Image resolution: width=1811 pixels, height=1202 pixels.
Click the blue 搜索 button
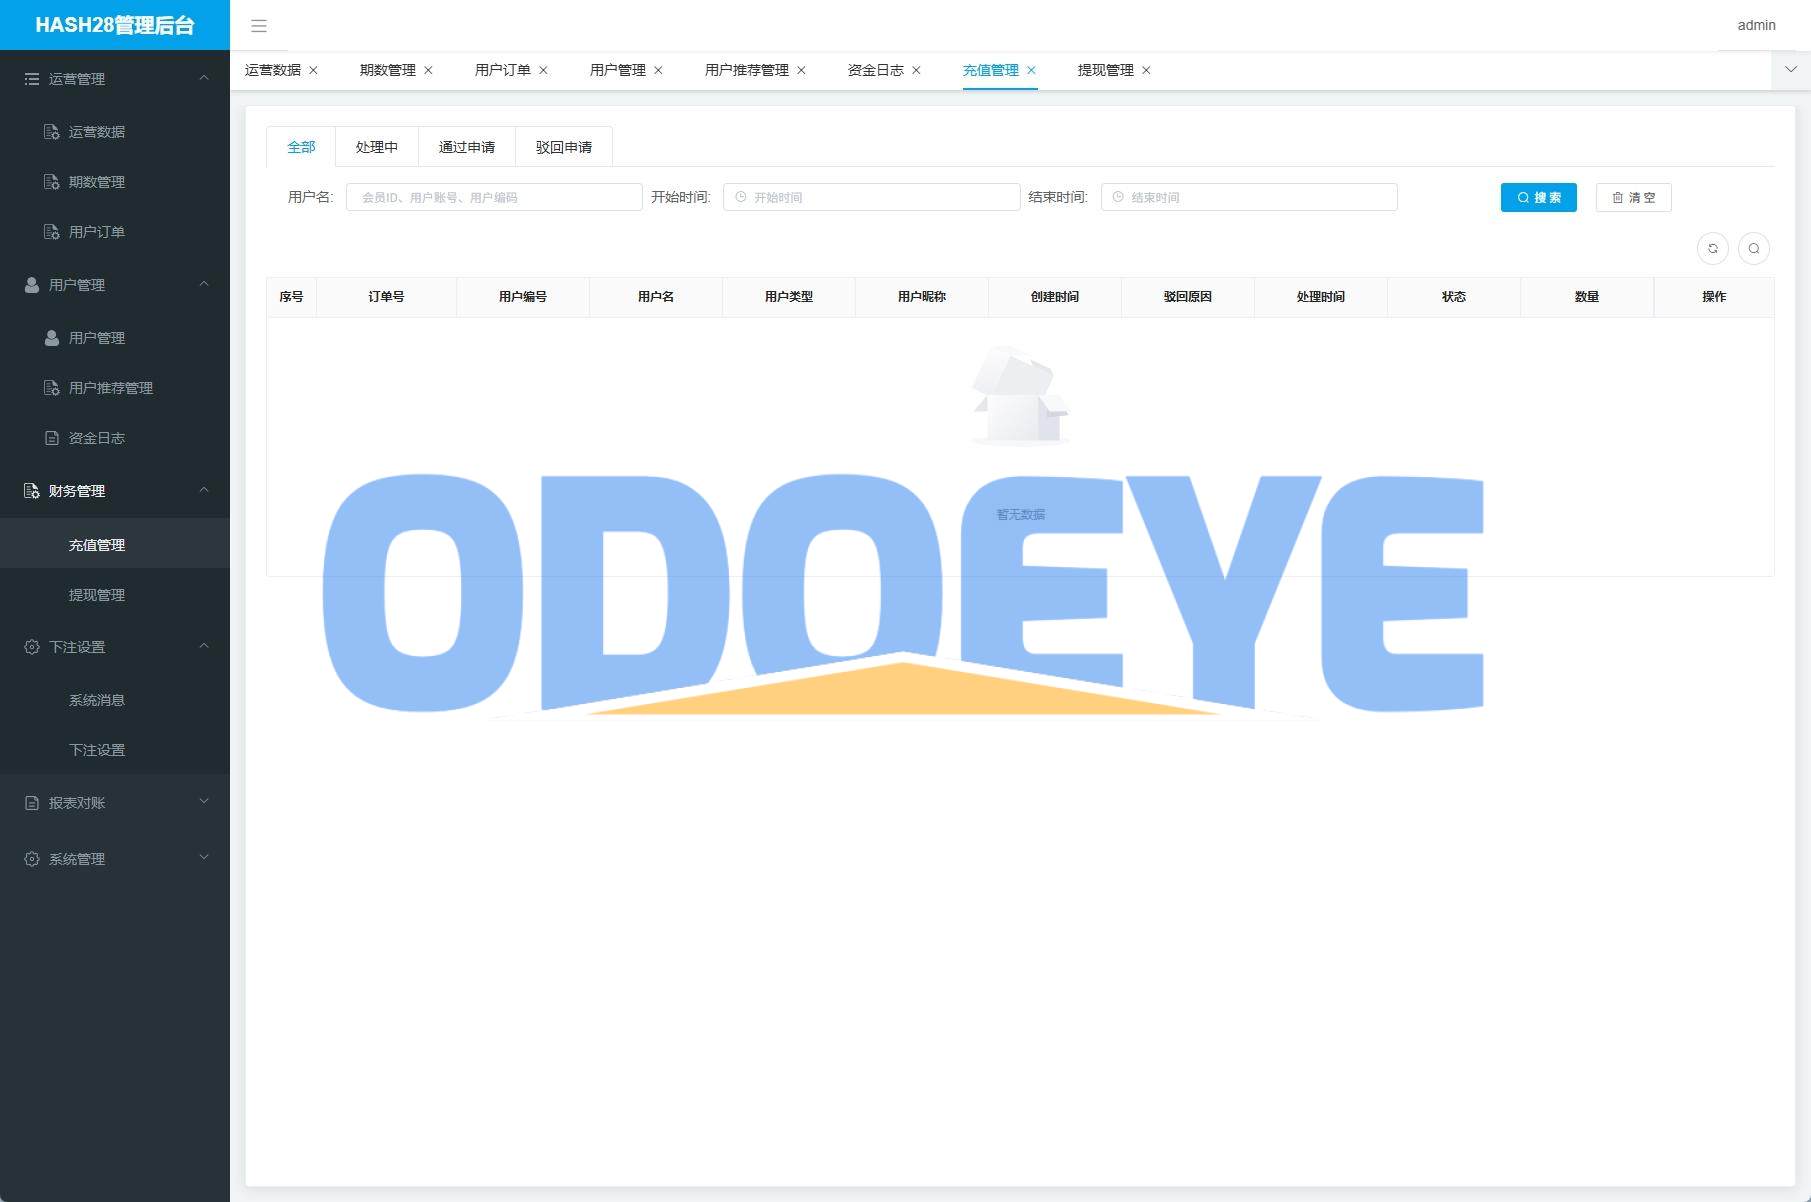click(x=1538, y=198)
